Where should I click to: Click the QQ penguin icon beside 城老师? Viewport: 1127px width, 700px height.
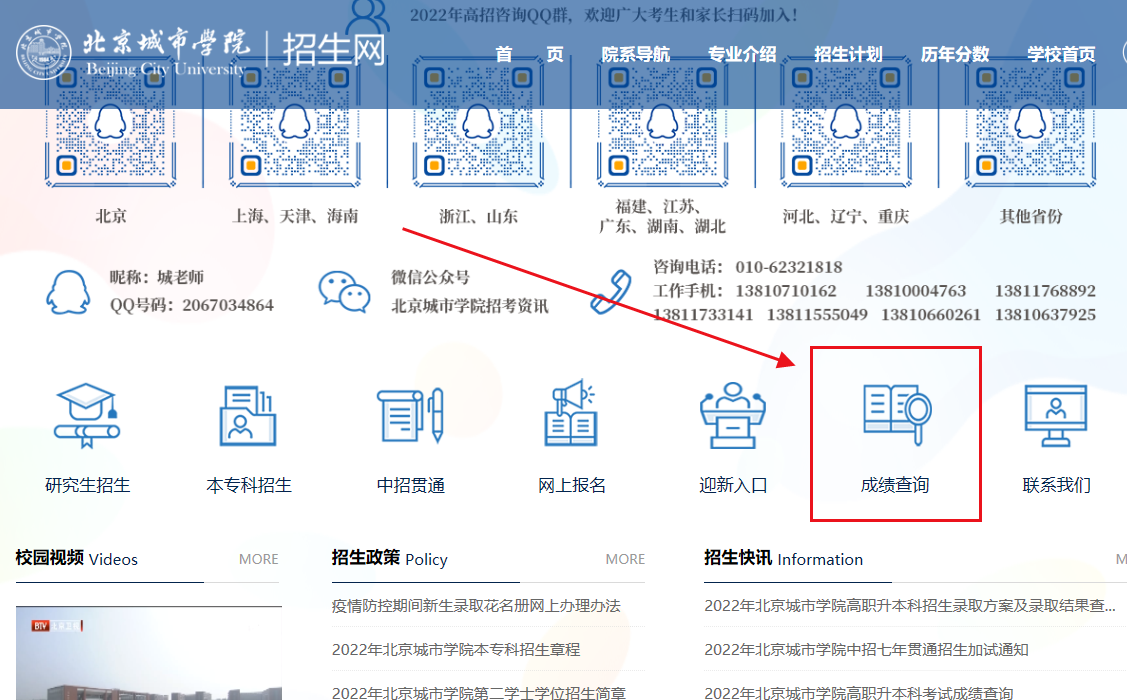click(68, 291)
